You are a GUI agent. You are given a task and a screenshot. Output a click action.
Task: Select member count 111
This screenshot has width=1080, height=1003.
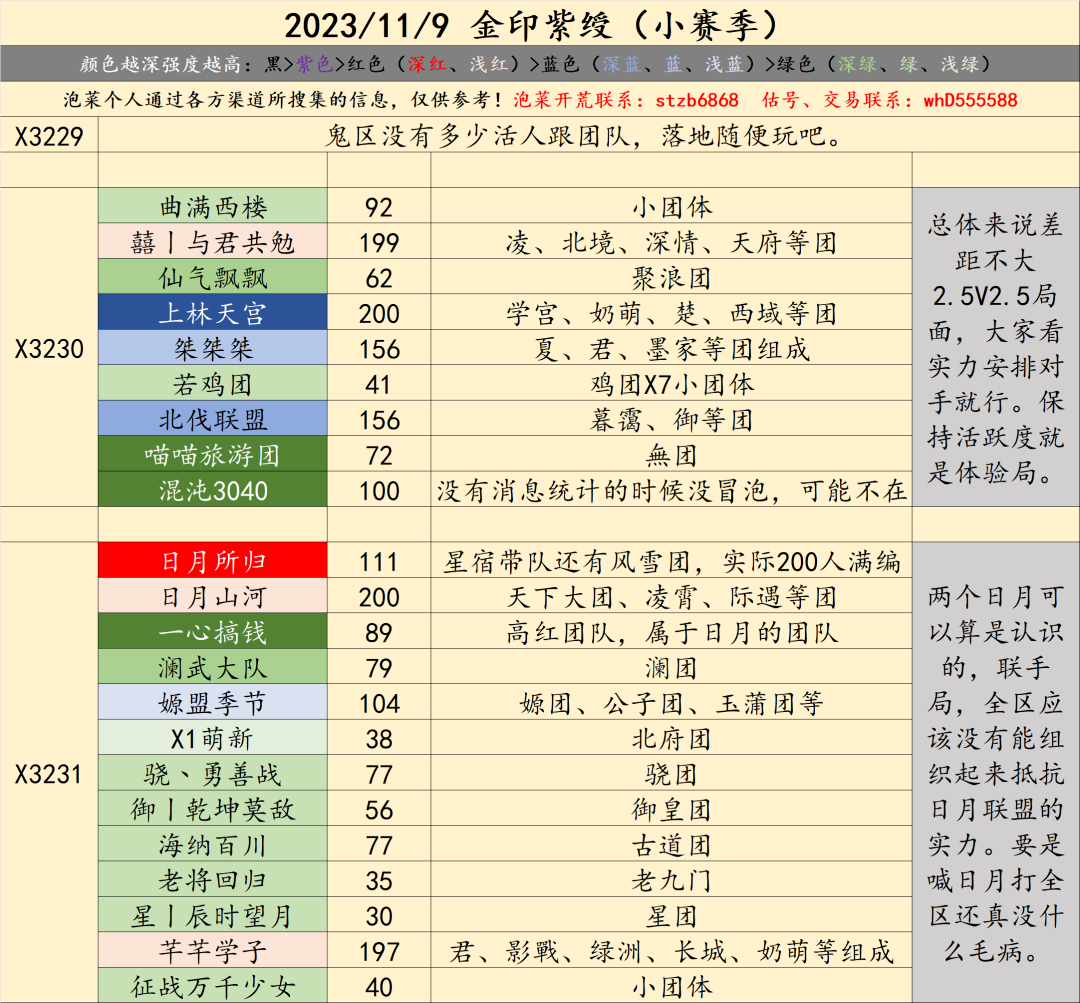click(x=379, y=561)
